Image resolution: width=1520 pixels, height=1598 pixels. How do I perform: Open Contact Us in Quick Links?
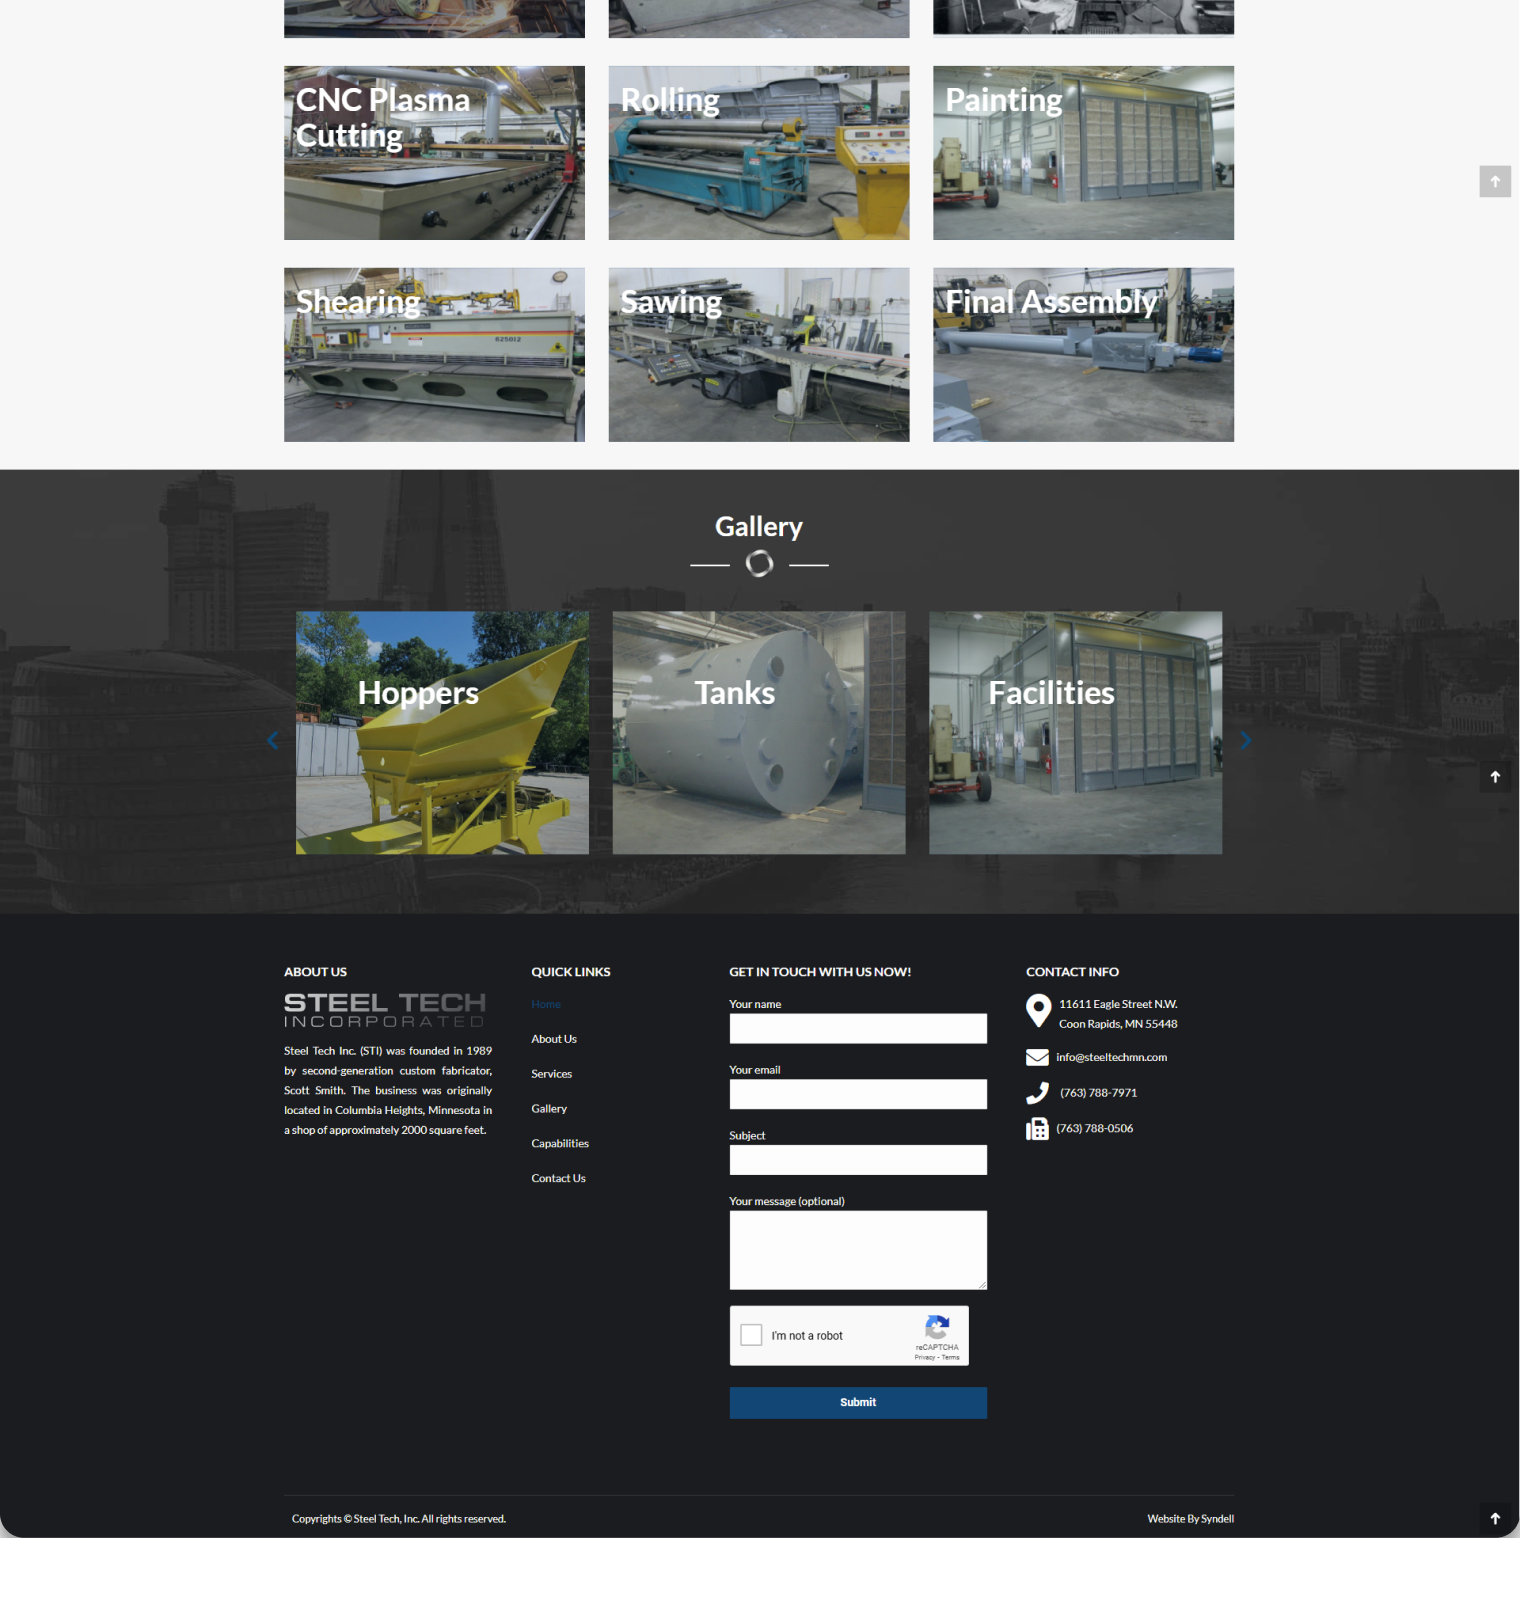(x=559, y=1179)
